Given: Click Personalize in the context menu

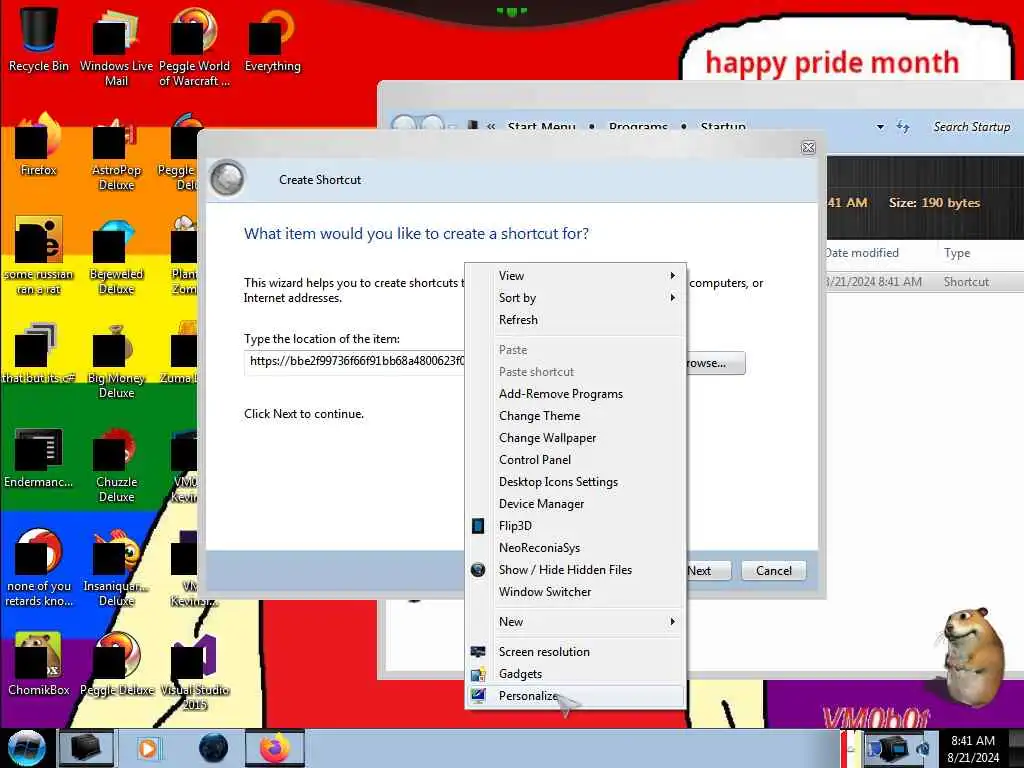Looking at the screenshot, I should (575, 696).
